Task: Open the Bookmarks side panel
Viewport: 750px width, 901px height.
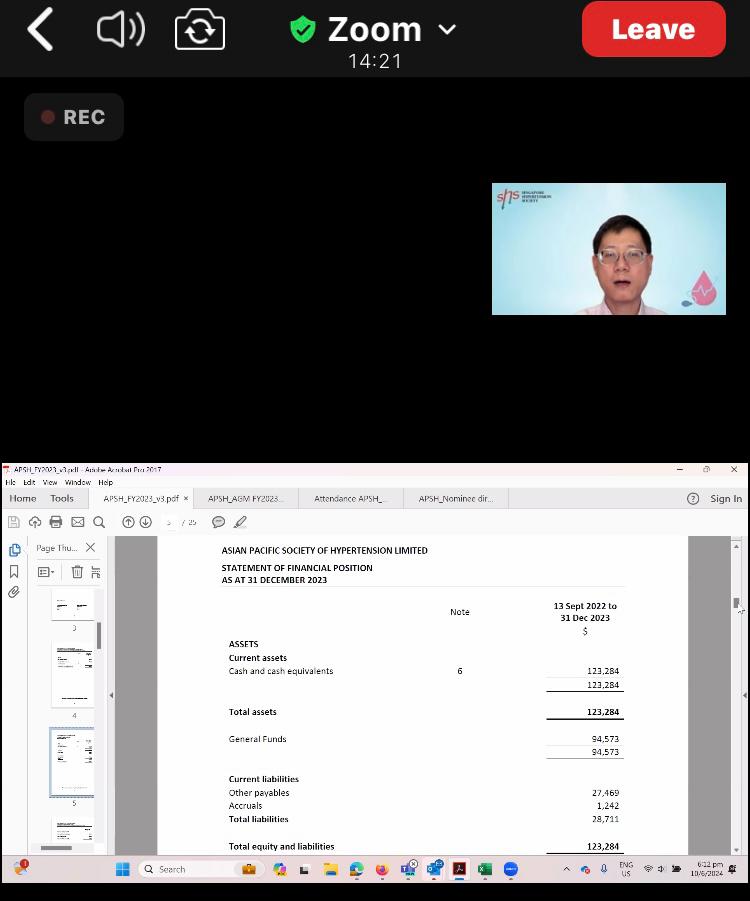Action: tap(14, 571)
